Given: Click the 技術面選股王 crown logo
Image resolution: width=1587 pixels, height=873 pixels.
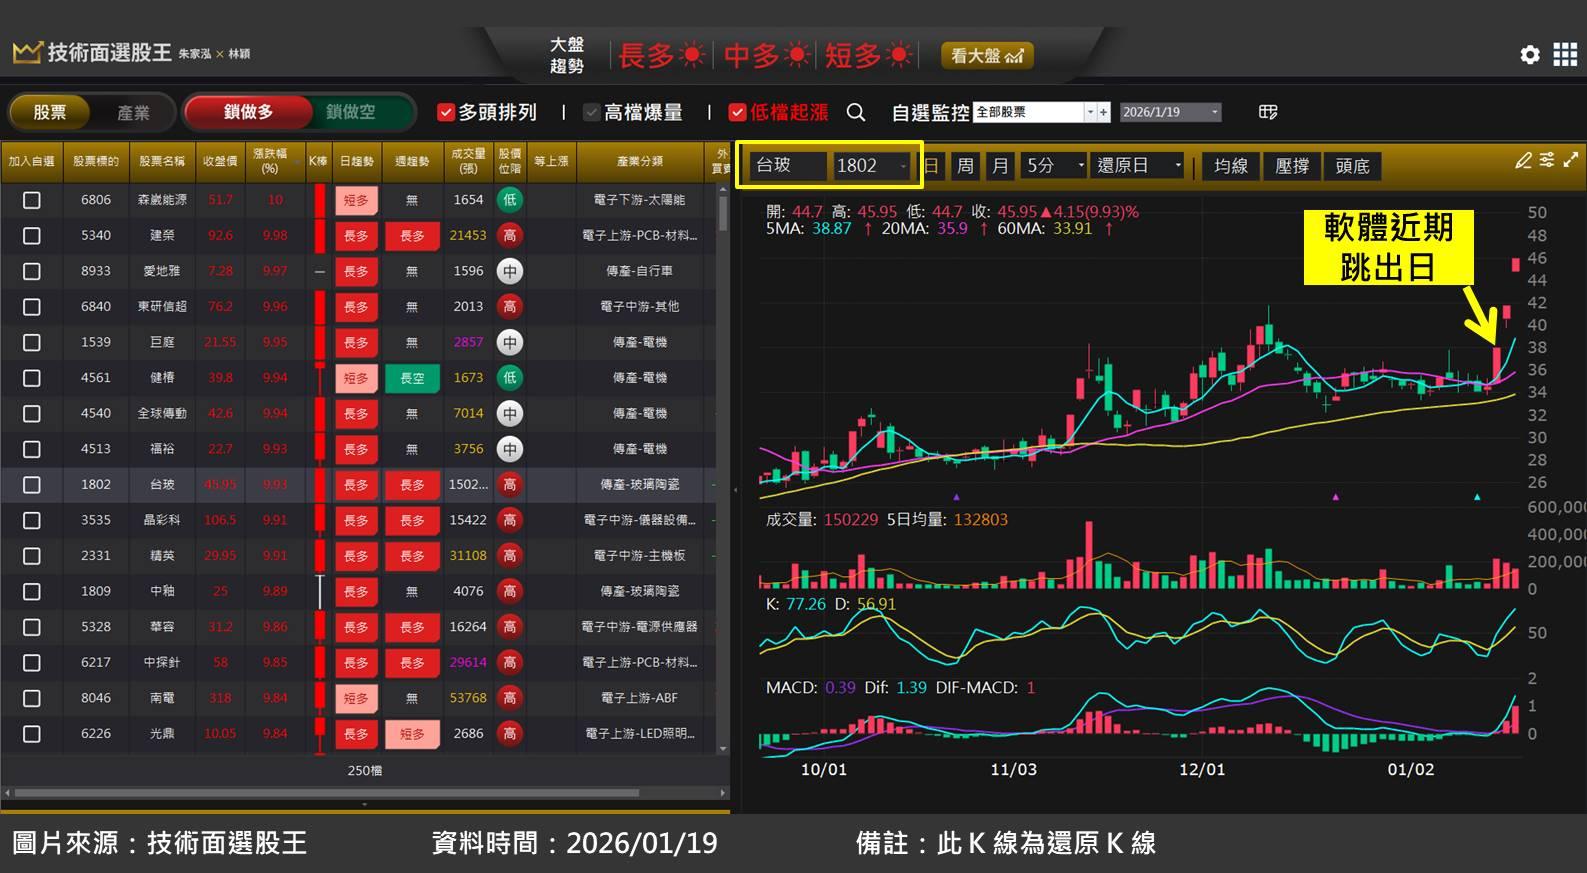Looking at the screenshot, I should click(x=27, y=52).
